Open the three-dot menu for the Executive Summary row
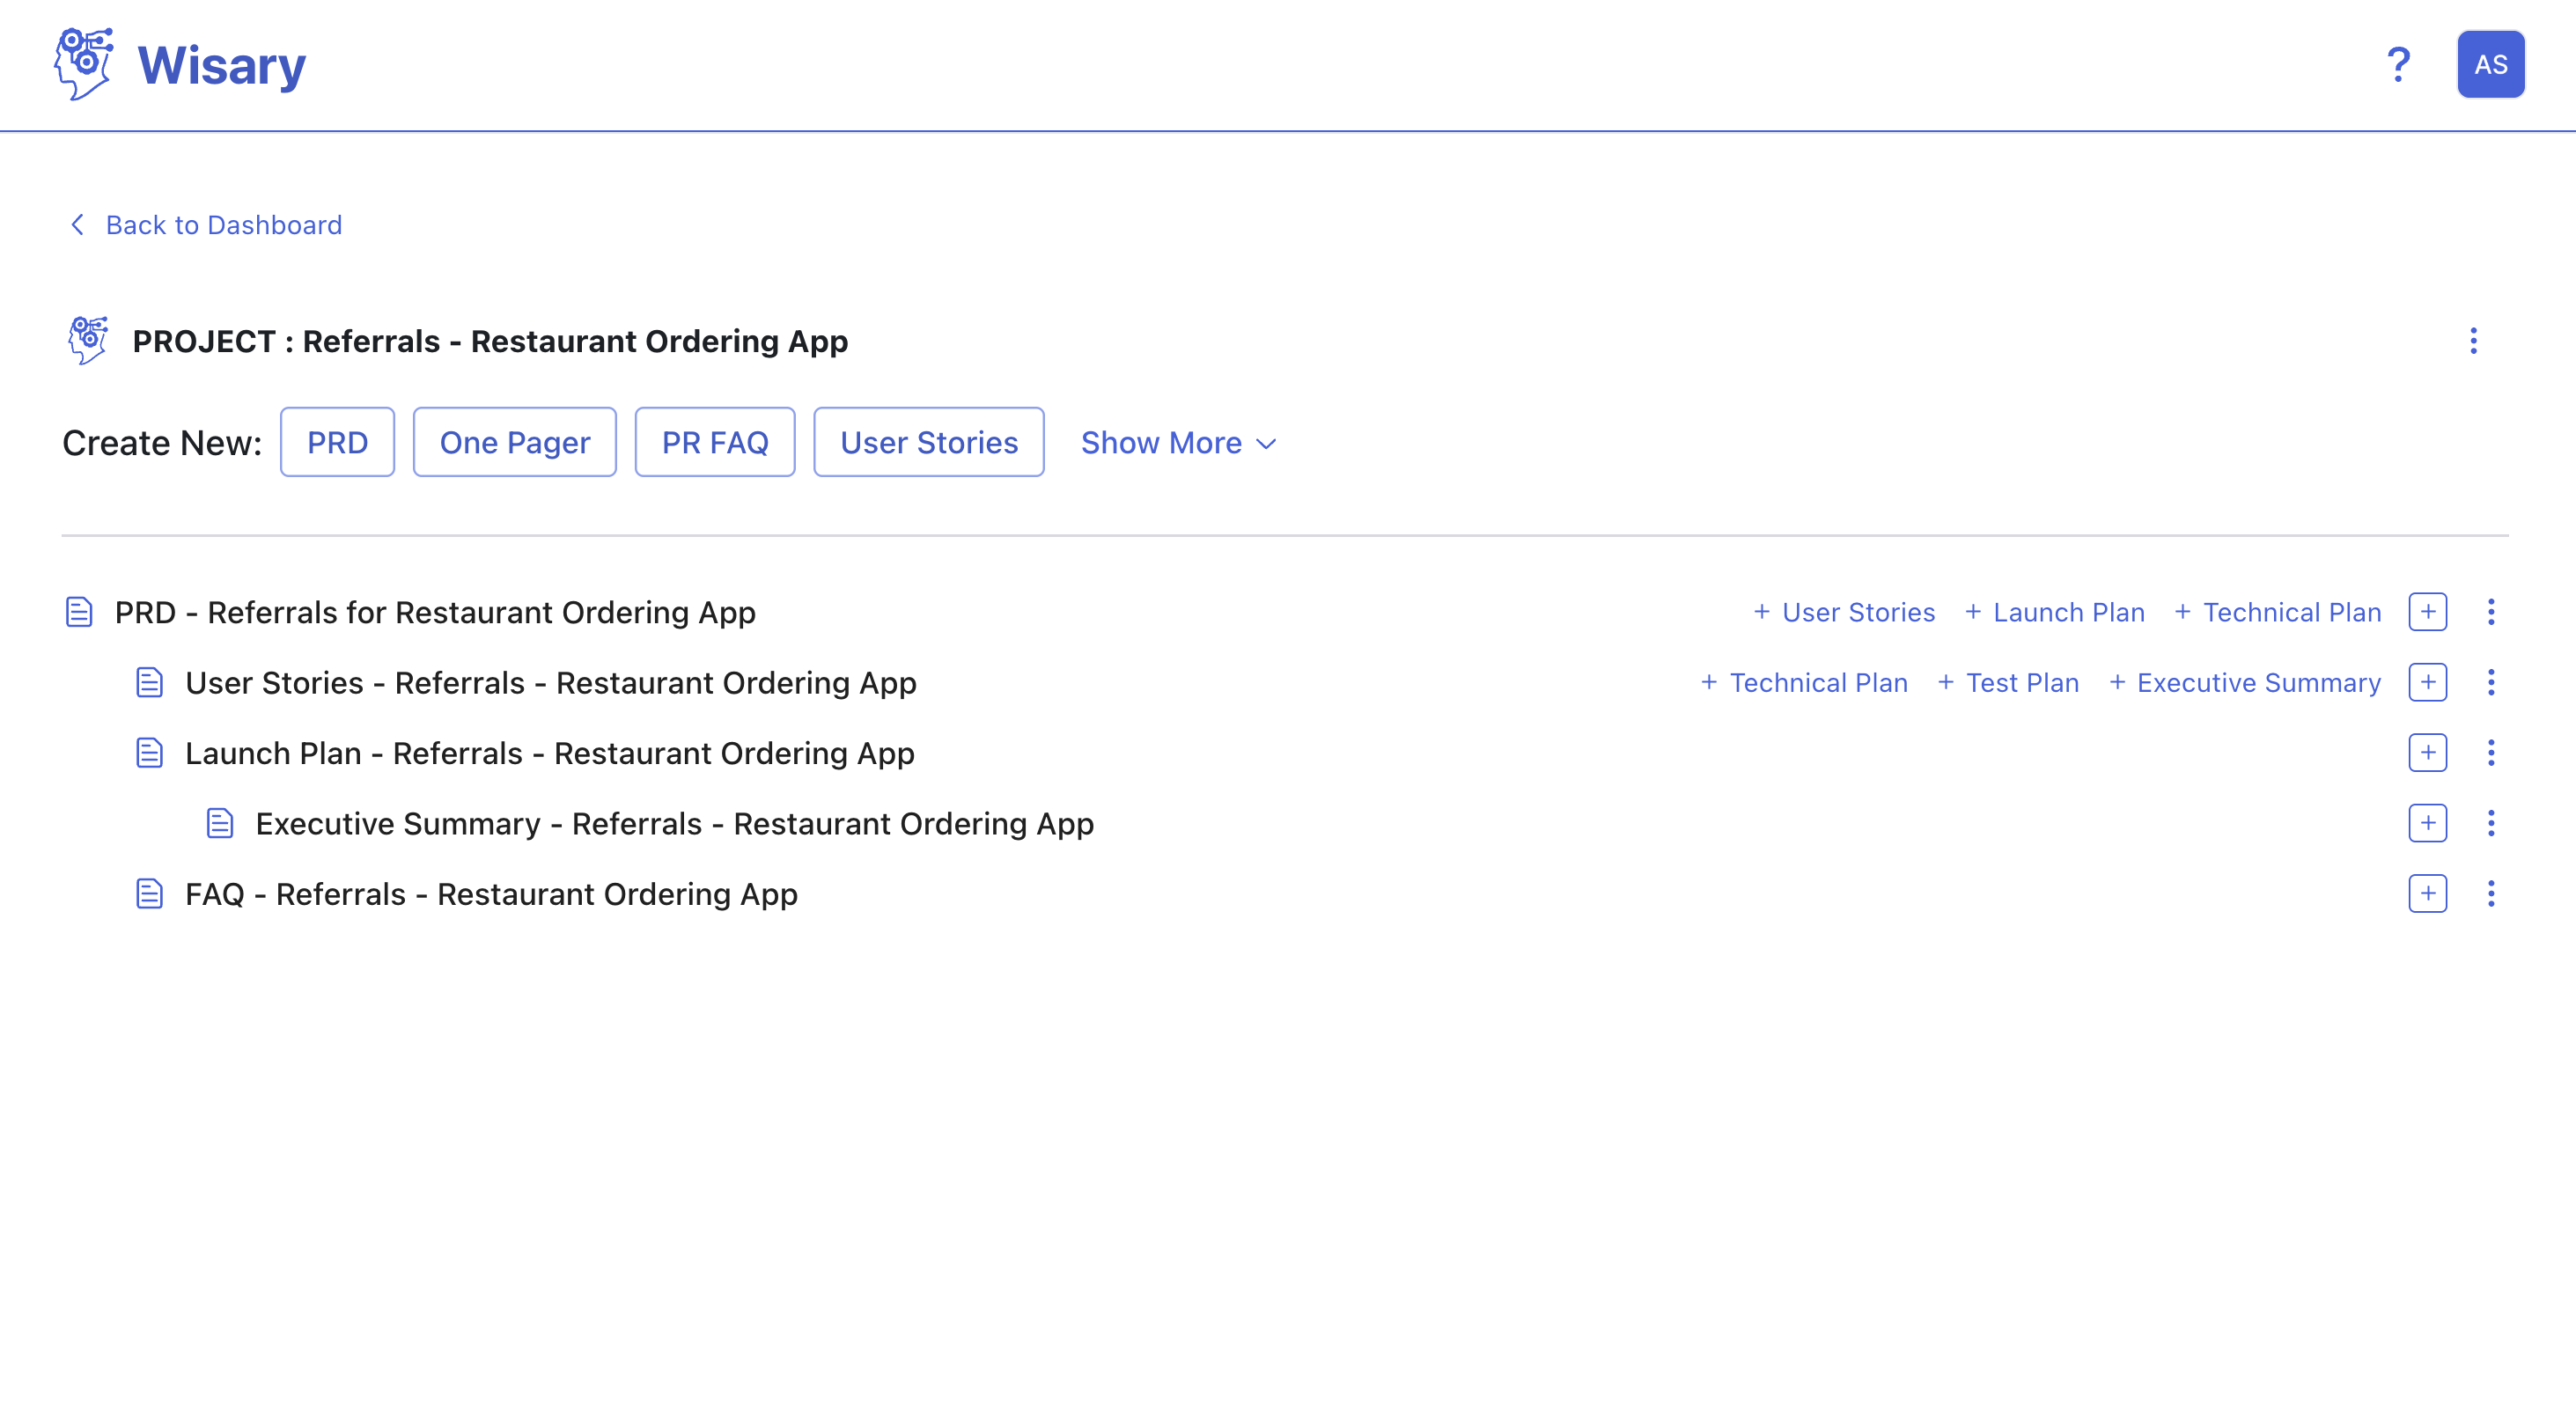Viewport: 2576px width, 1419px height. click(x=2490, y=823)
